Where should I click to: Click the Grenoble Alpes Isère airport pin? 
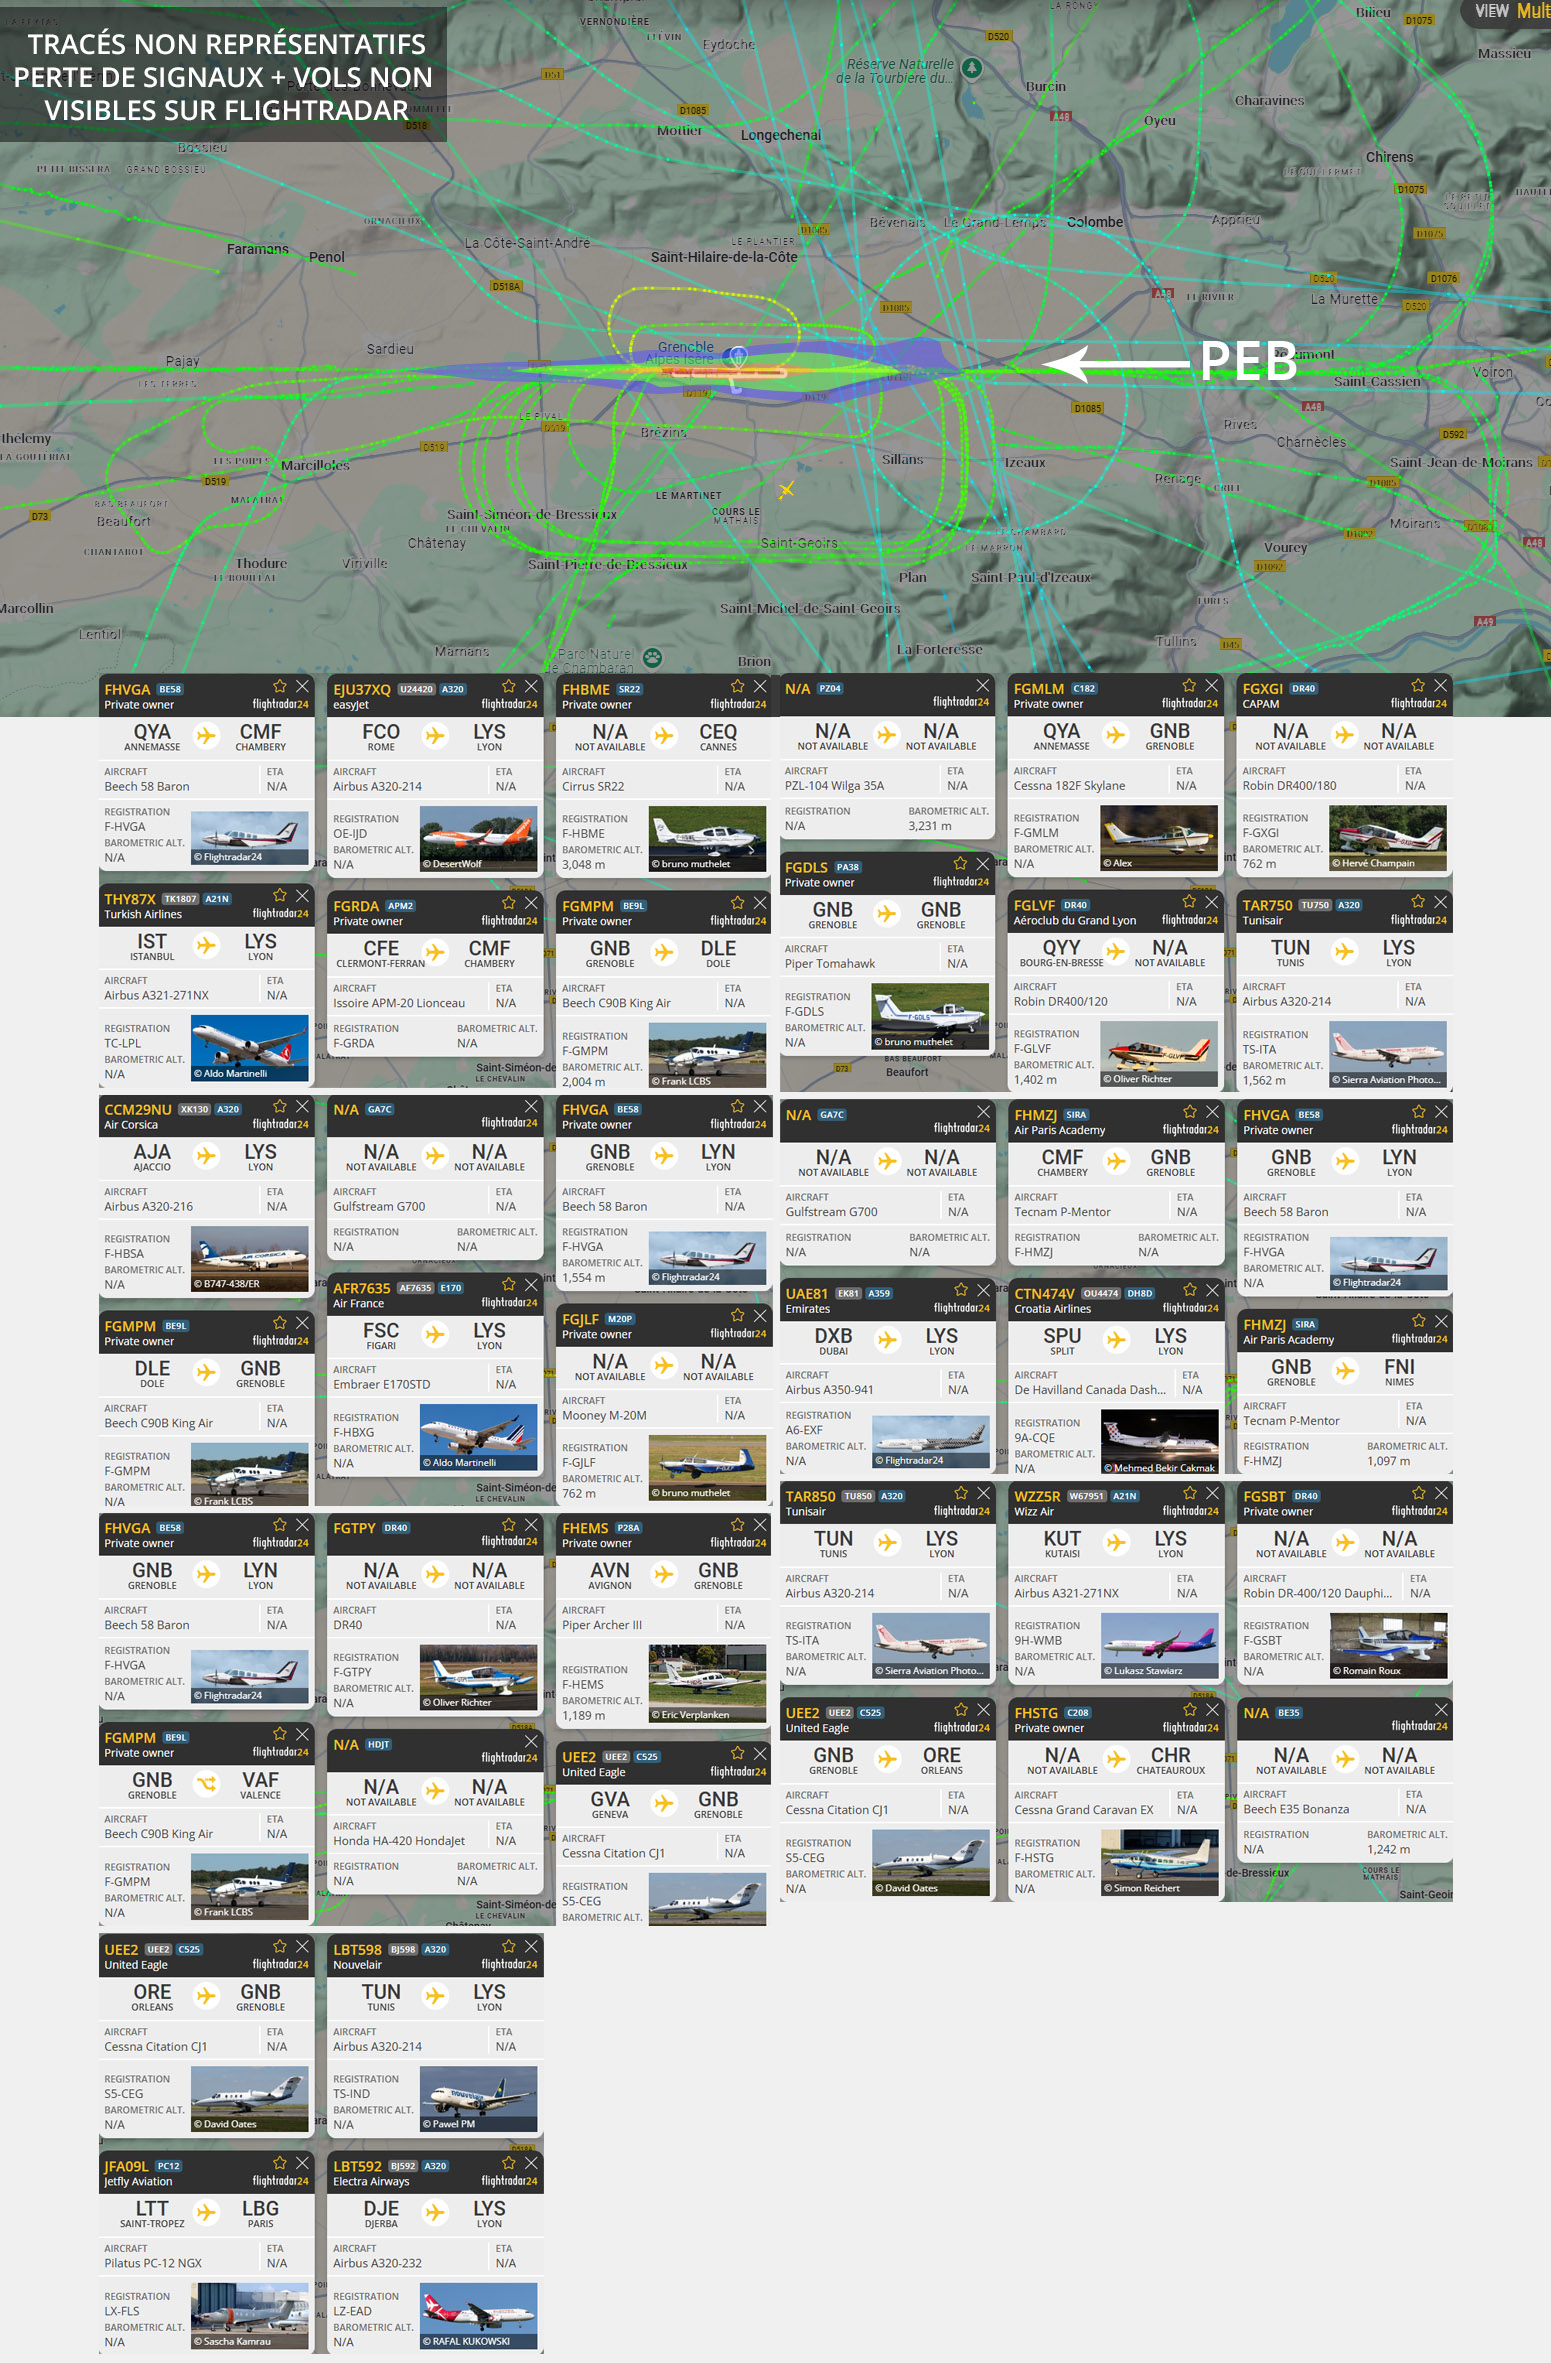[x=738, y=356]
